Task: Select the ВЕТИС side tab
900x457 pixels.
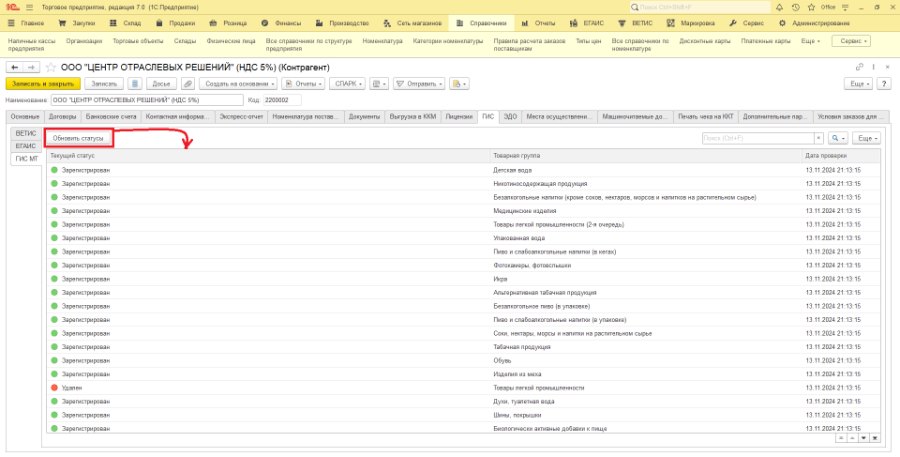Action: (x=26, y=133)
